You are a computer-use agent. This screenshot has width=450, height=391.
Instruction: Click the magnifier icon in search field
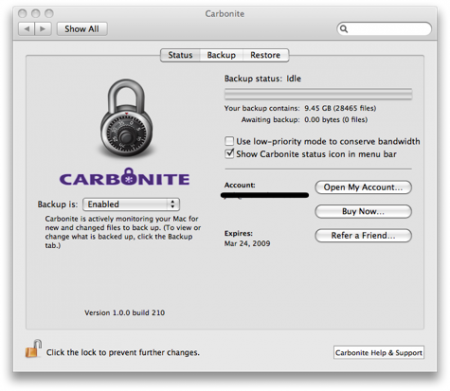pos(344,29)
